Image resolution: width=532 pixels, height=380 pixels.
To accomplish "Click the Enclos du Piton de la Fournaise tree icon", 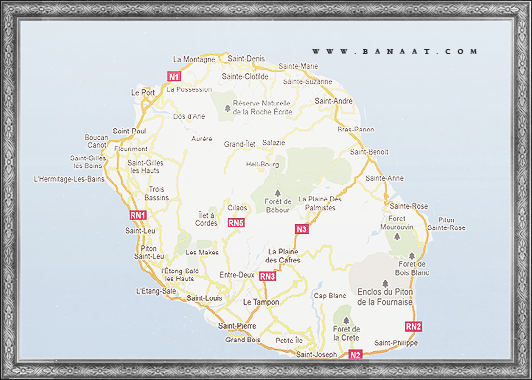I will coord(385,283).
